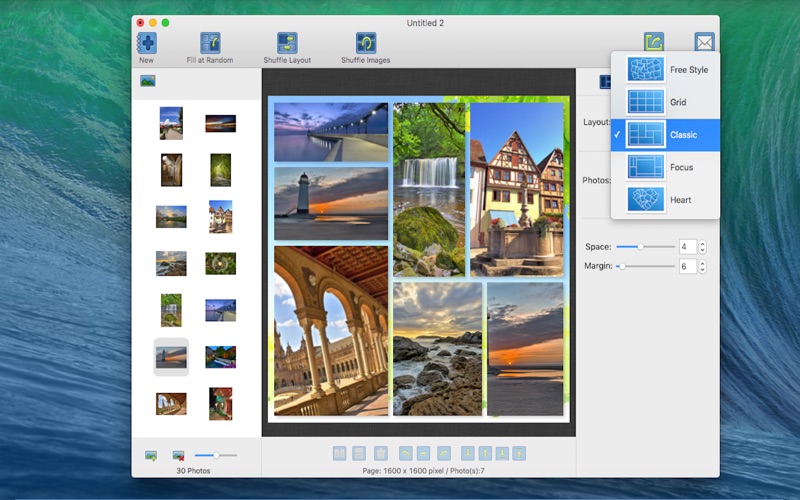Image resolution: width=800 pixels, height=500 pixels.
Task: Select the half-timbered houses library thumbnail
Action: coord(220,217)
